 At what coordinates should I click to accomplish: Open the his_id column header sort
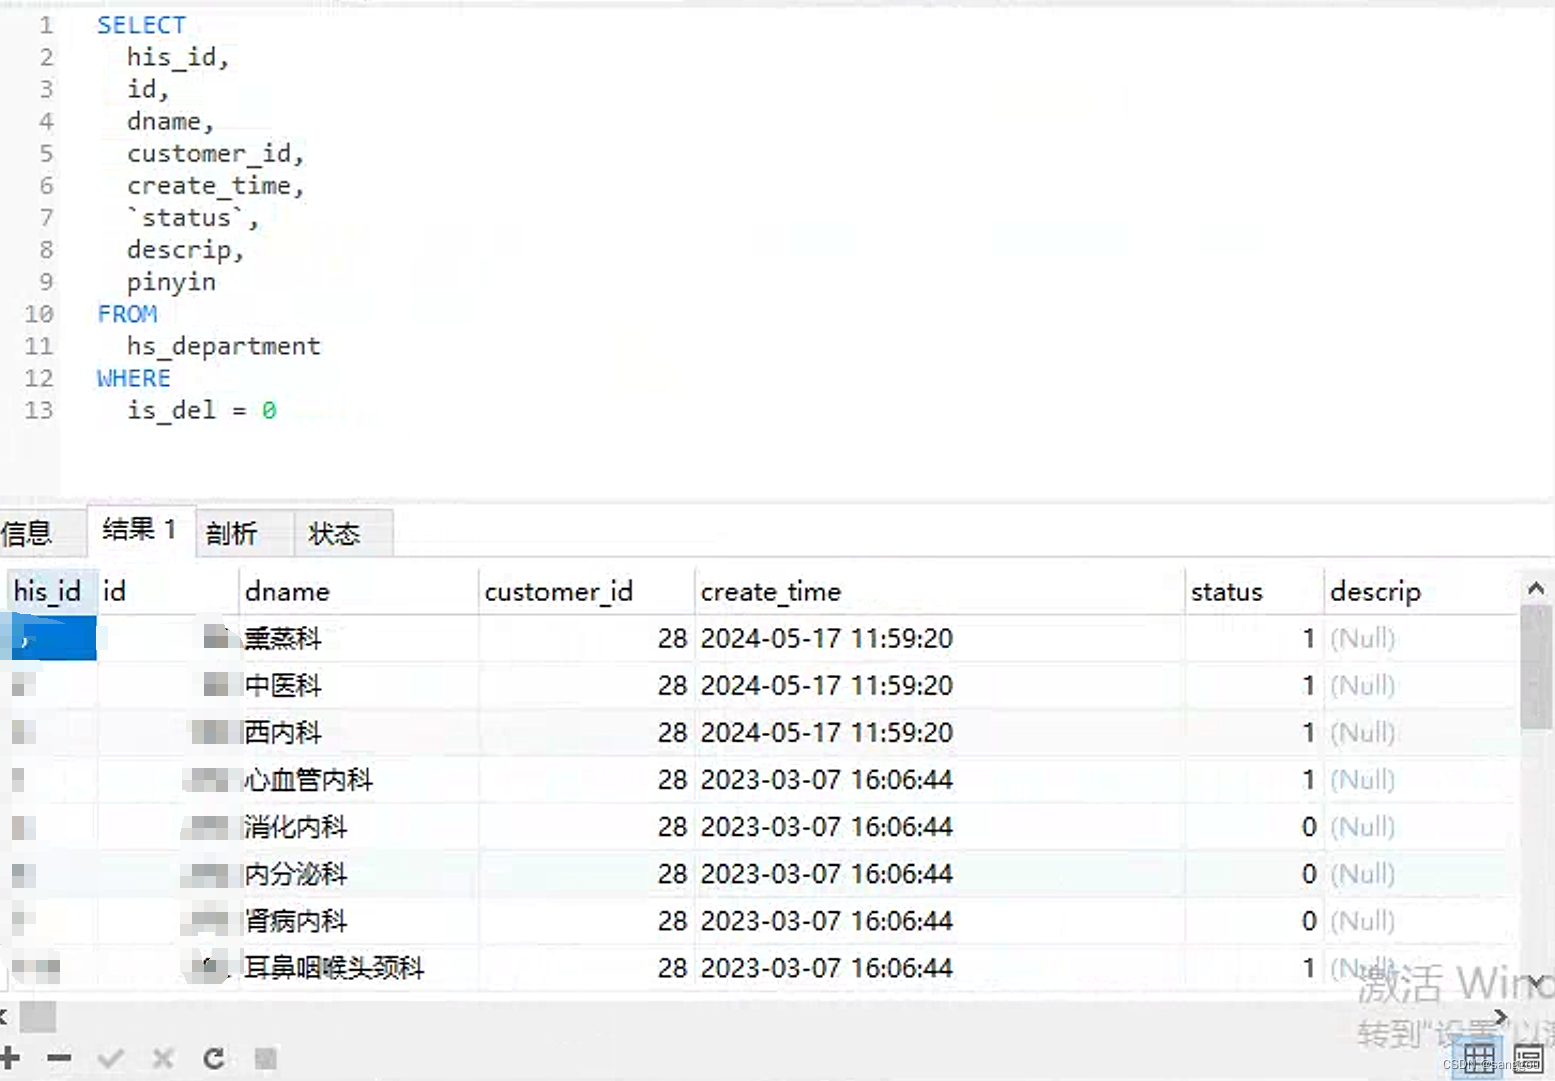click(x=49, y=591)
